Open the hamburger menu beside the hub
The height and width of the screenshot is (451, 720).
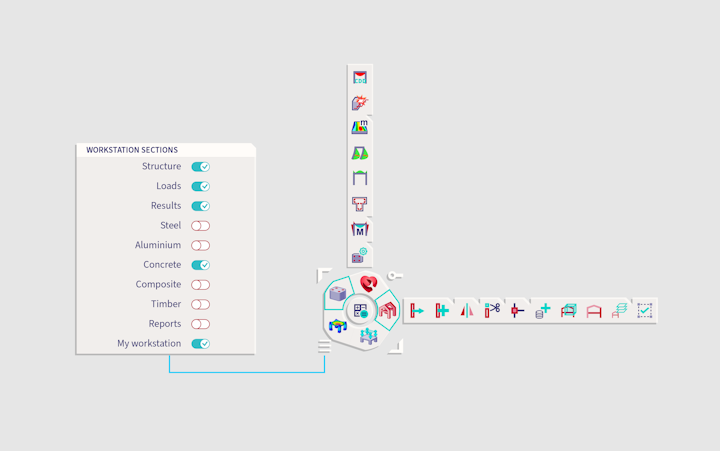coord(324,346)
